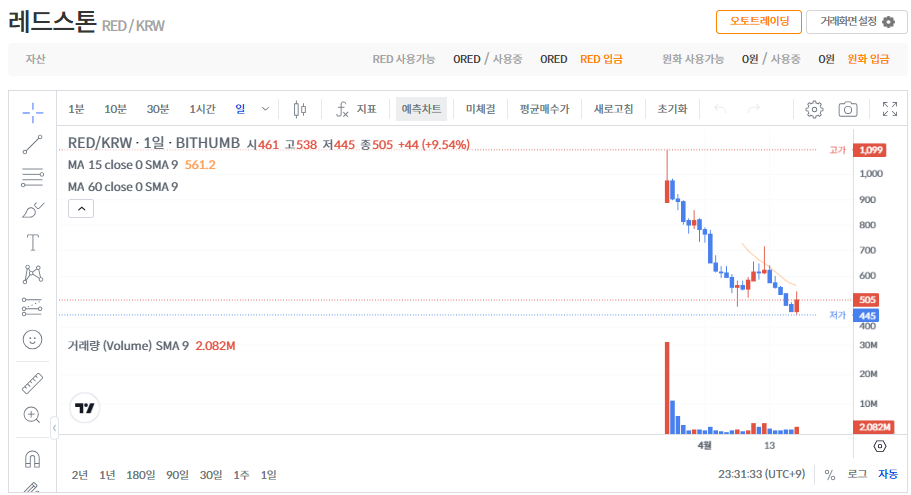
Task: Activate the zoom in tool
Action: 32,415
